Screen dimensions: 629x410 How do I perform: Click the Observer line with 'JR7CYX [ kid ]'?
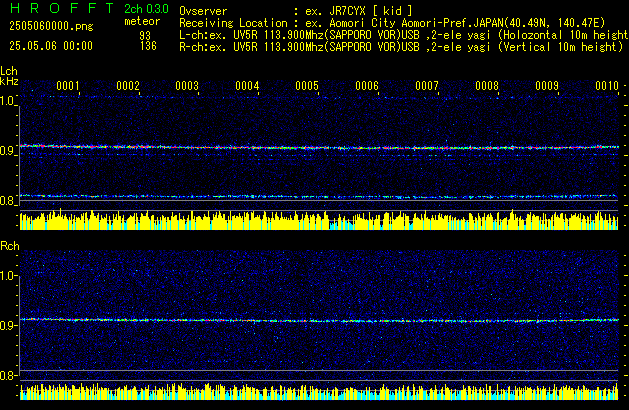click(x=296, y=11)
